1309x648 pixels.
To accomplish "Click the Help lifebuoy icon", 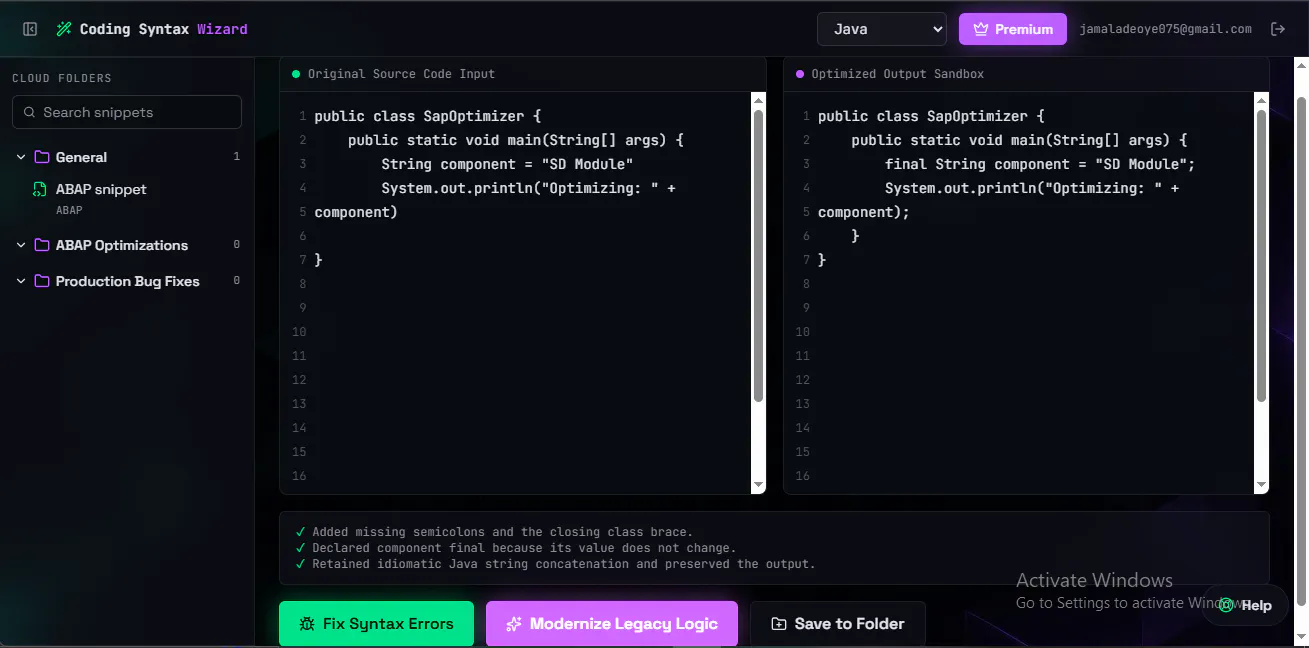I will point(1226,605).
